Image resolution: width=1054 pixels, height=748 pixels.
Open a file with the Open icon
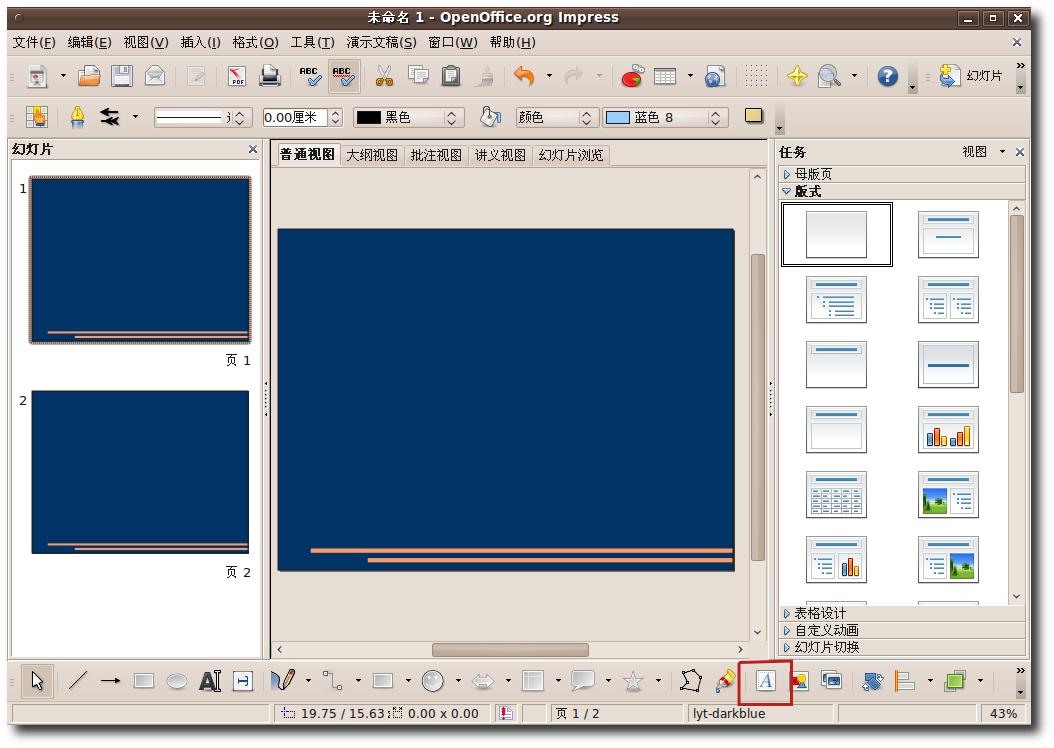pyautogui.click(x=89, y=76)
